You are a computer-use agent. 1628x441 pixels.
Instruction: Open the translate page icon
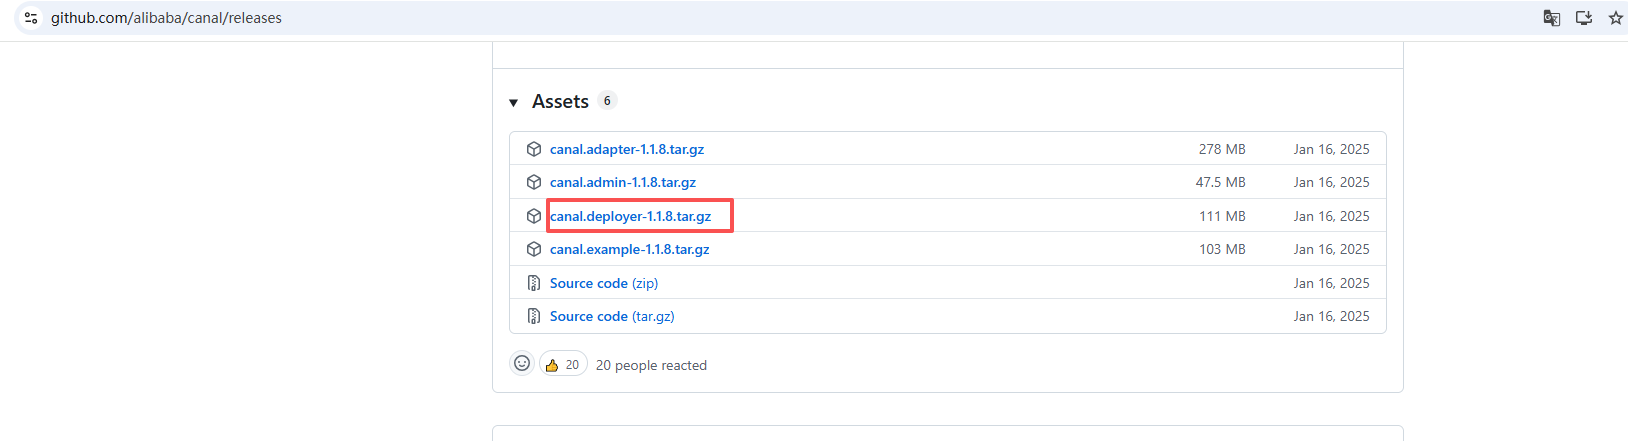coord(1552,18)
